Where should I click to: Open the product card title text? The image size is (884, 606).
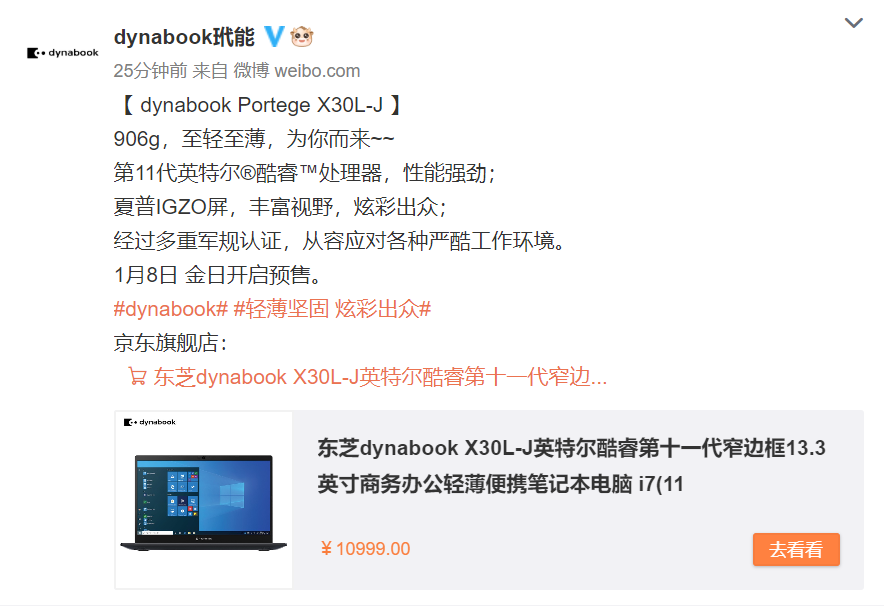pyautogui.click(x=571, y=466)
